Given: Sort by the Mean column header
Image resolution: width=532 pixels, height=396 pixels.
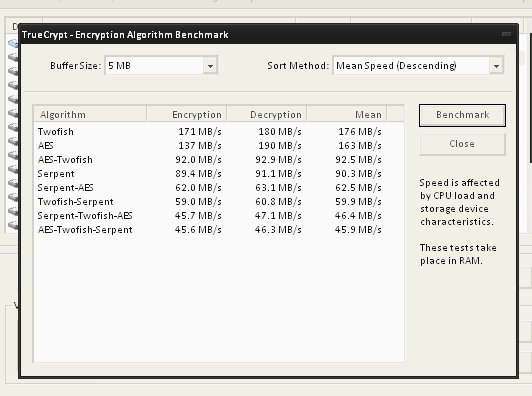Looking at the screenshot, I should click(347, 115).
